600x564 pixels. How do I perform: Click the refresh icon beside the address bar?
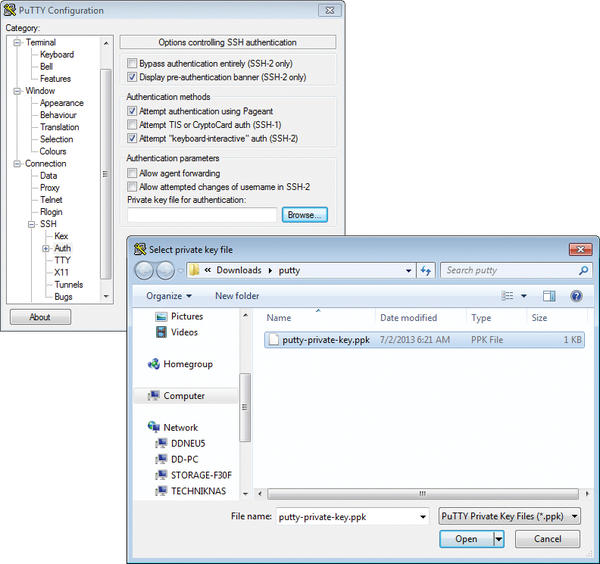(x=426, y=271)
